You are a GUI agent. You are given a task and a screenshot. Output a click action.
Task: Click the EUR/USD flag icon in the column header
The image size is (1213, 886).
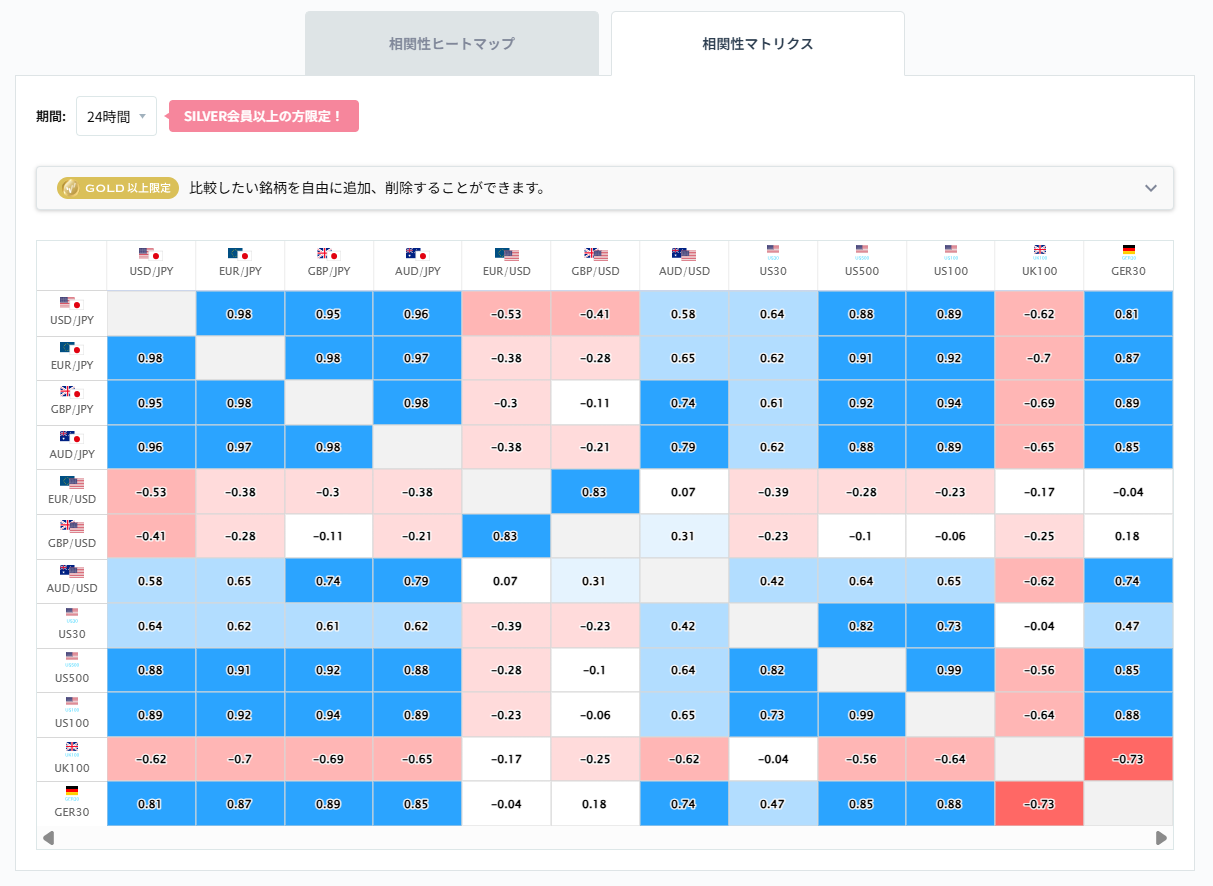(506, 253)
